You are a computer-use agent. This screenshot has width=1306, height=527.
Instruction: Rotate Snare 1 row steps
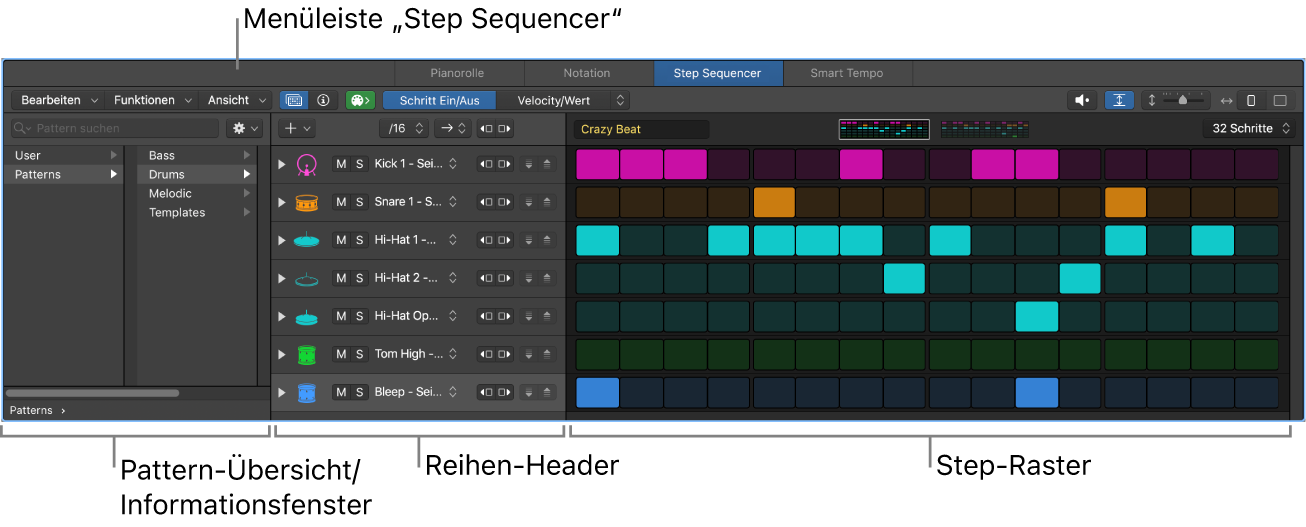click(x=495, y=202)
